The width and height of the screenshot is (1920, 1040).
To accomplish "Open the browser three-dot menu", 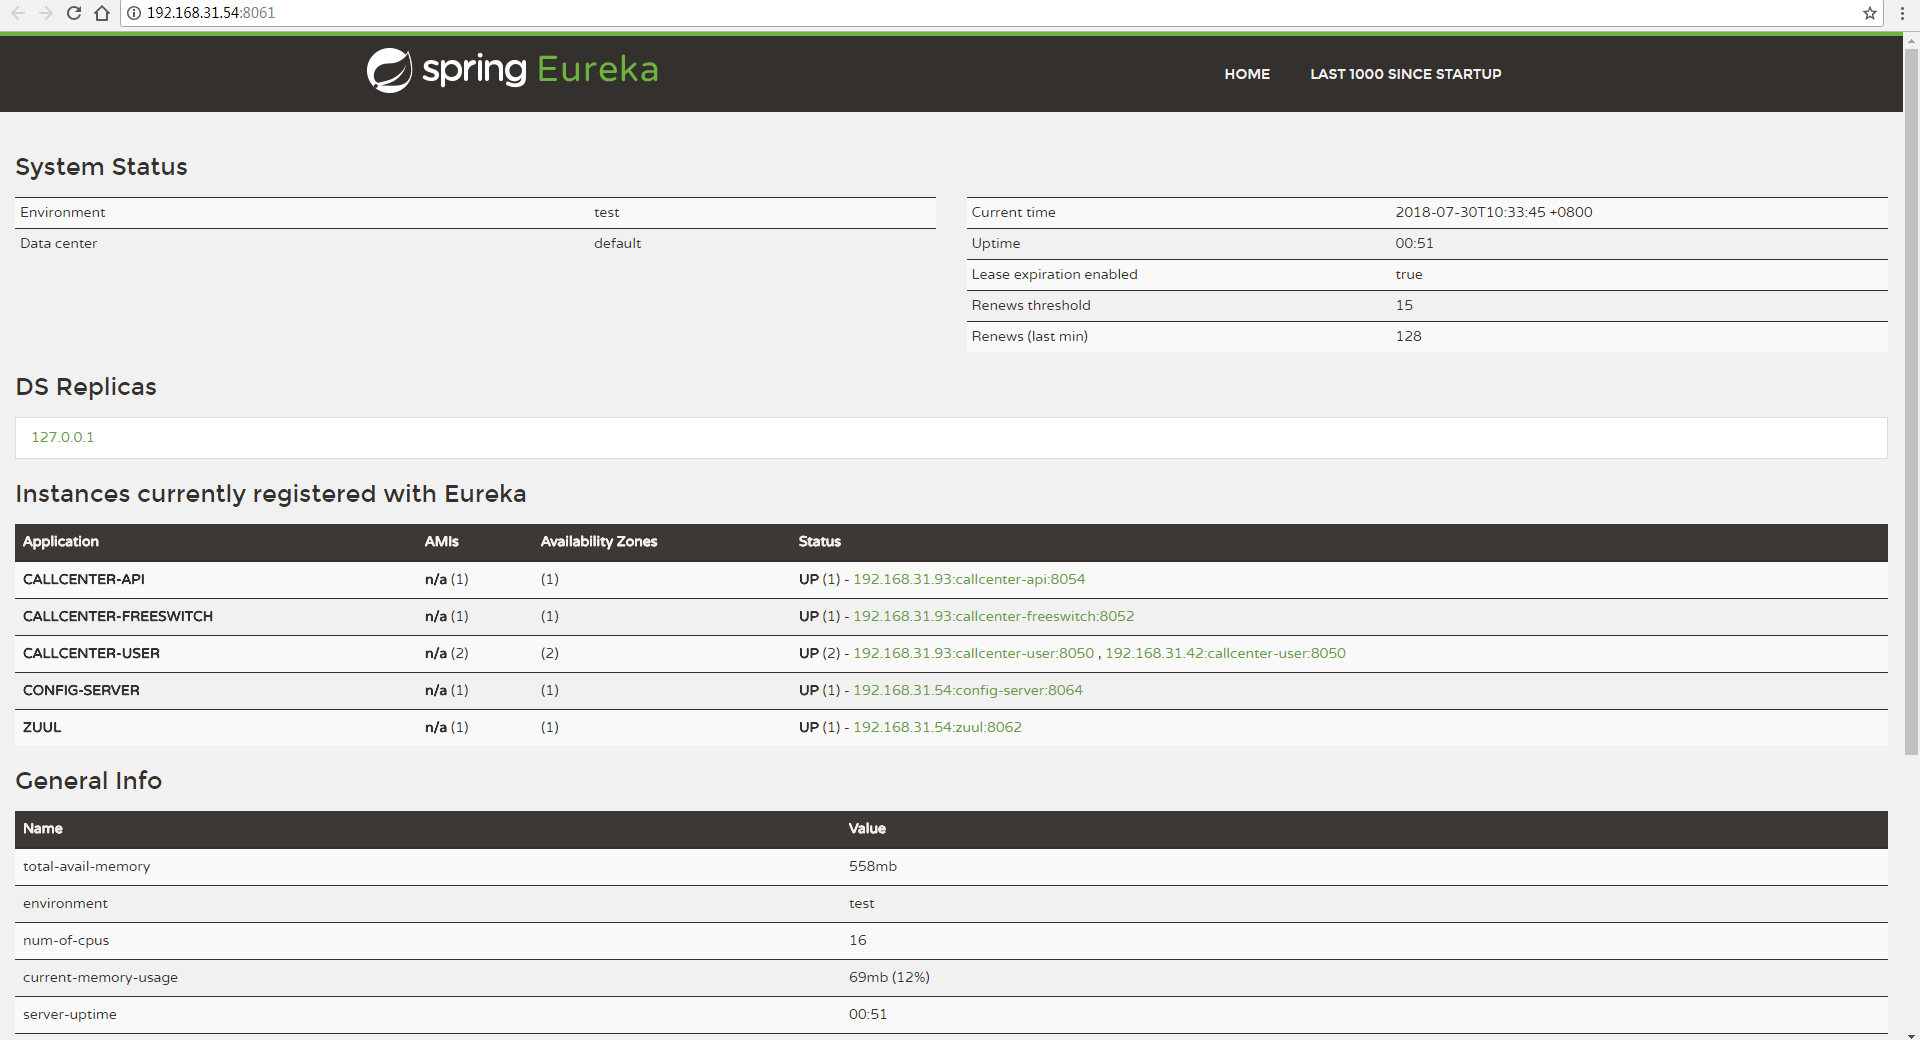I will click(x=1901, y=13).
